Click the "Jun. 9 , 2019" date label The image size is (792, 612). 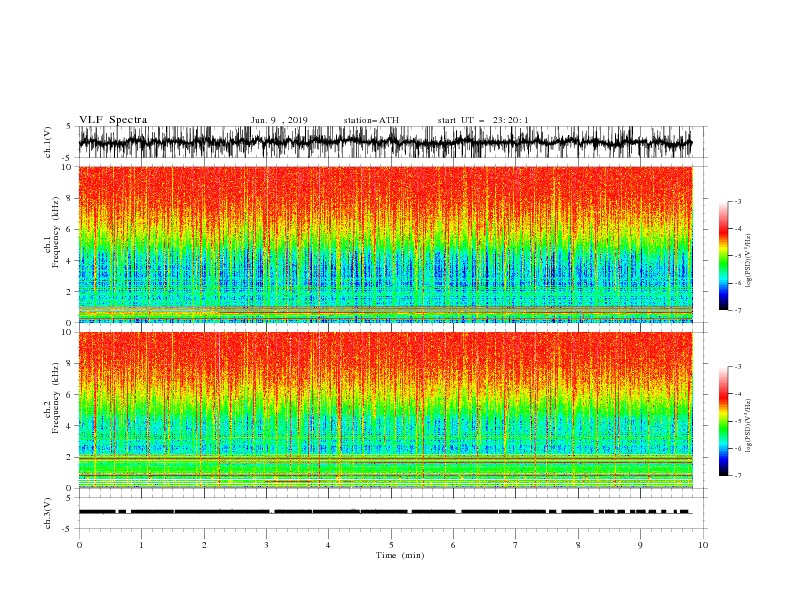coord(279,120)
